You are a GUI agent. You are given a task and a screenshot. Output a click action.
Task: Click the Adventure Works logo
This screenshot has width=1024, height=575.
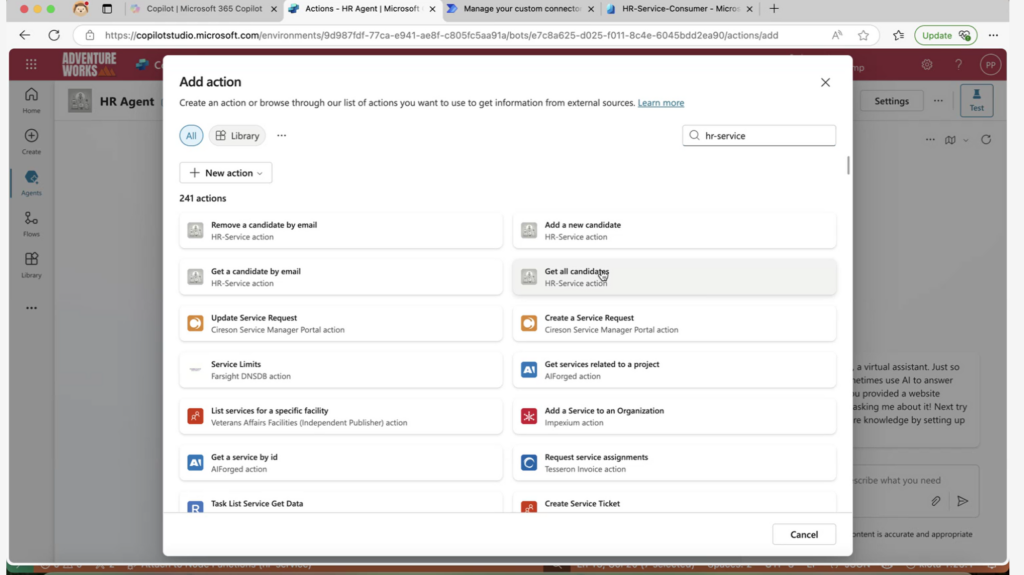[x=89, y=65]
